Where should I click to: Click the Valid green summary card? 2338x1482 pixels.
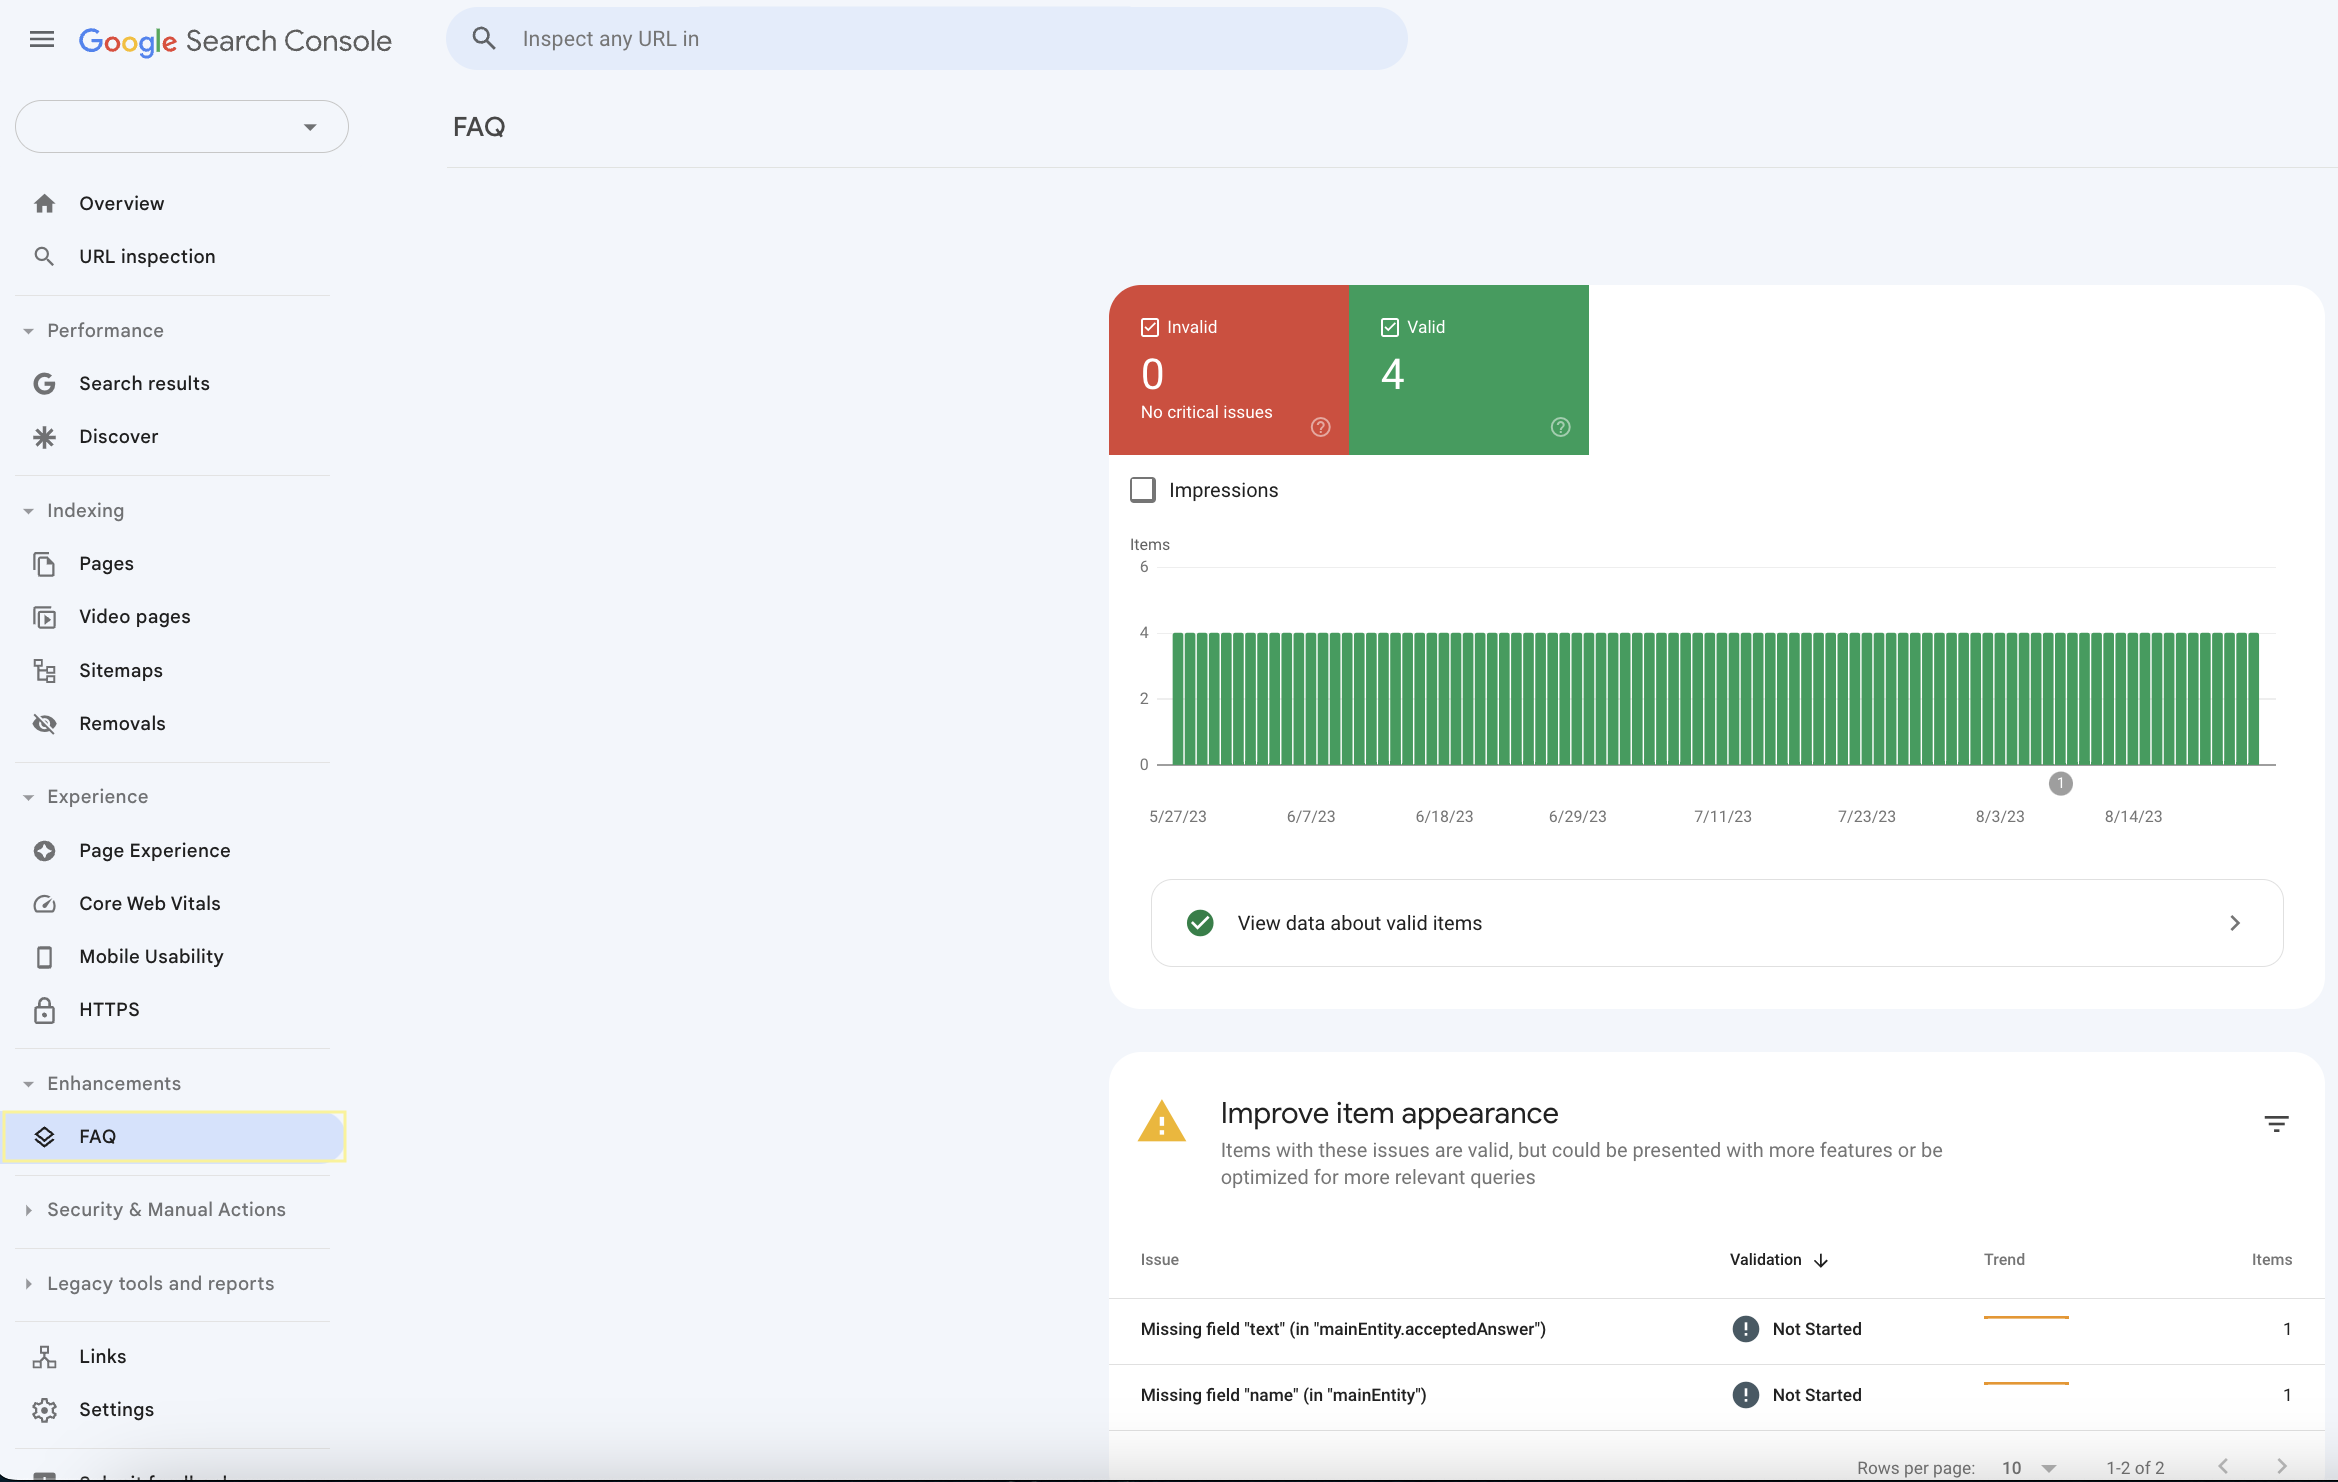1469,370
